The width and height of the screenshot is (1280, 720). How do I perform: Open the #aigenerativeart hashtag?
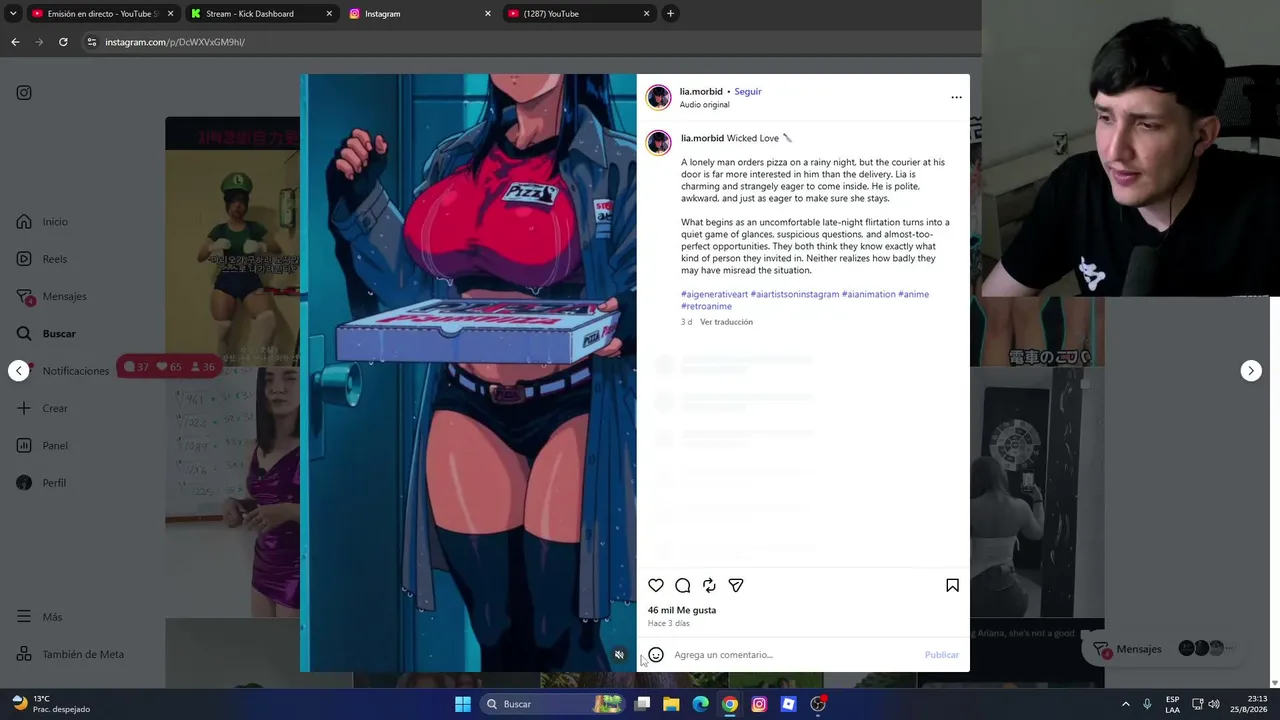coord(715,295)
